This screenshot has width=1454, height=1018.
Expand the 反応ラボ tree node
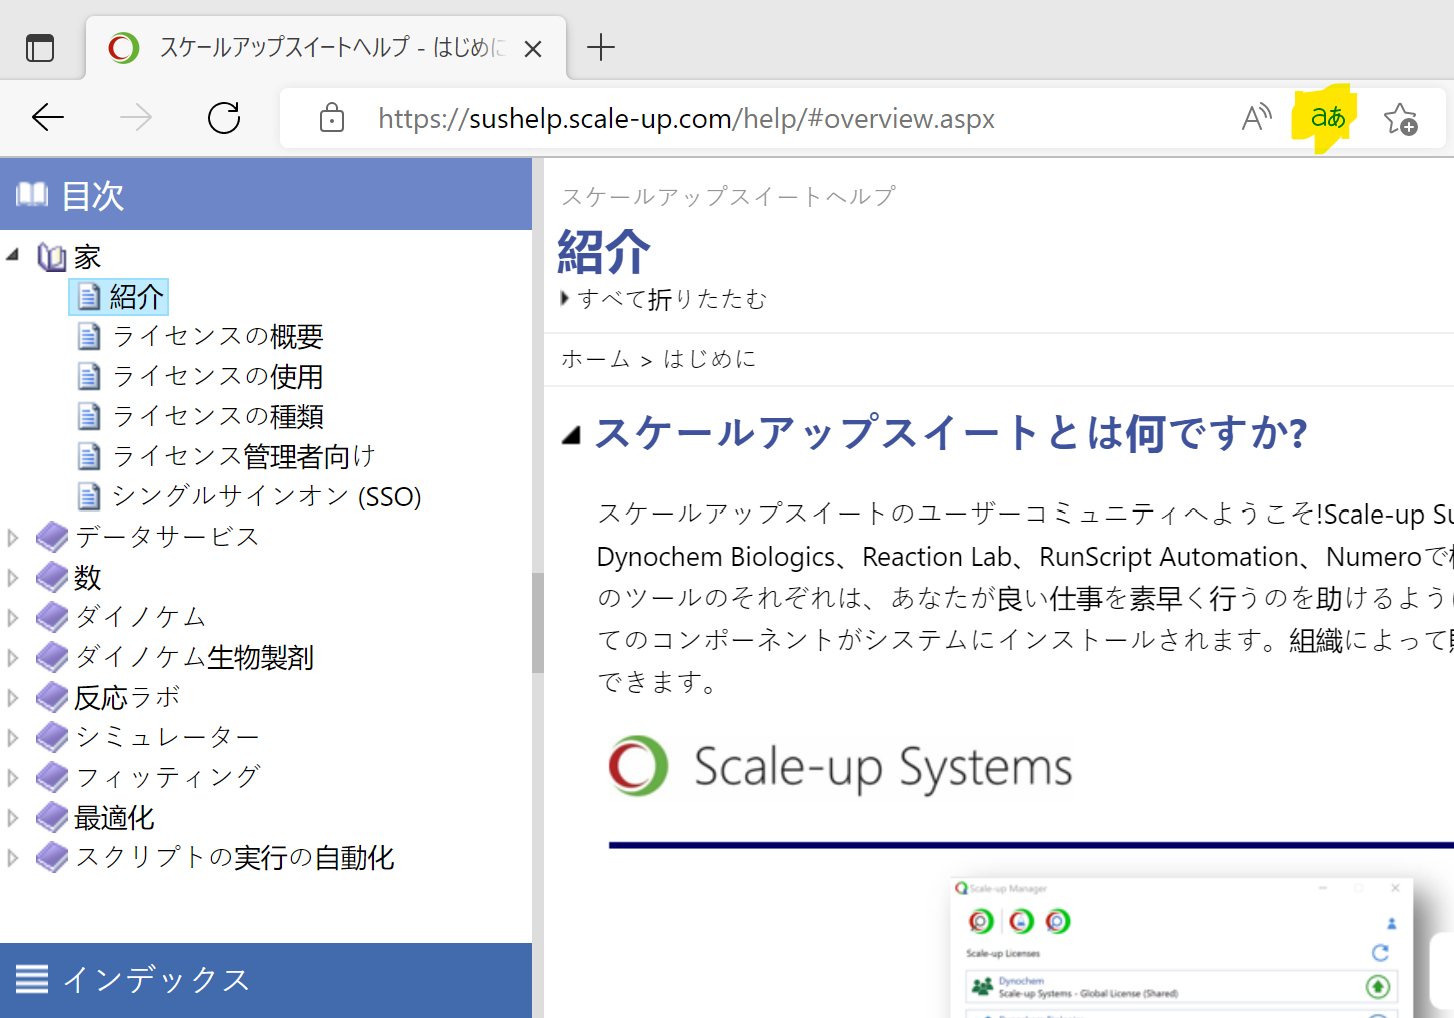tap(13, 697)
